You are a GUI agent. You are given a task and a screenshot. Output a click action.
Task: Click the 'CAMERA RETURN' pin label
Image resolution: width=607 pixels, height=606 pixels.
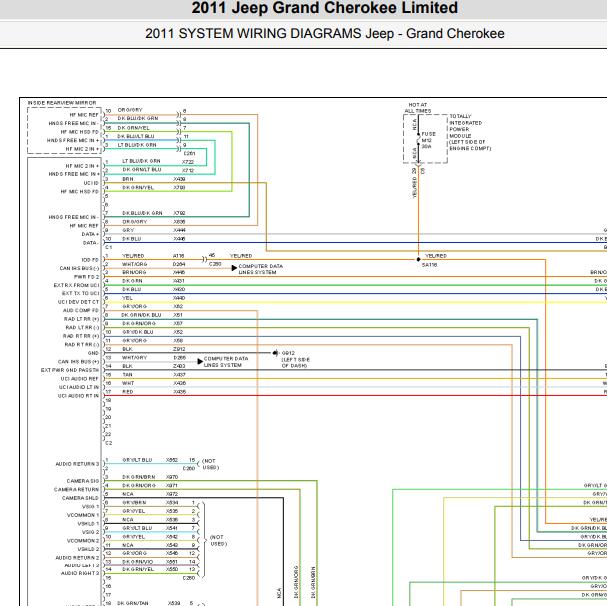77,489
